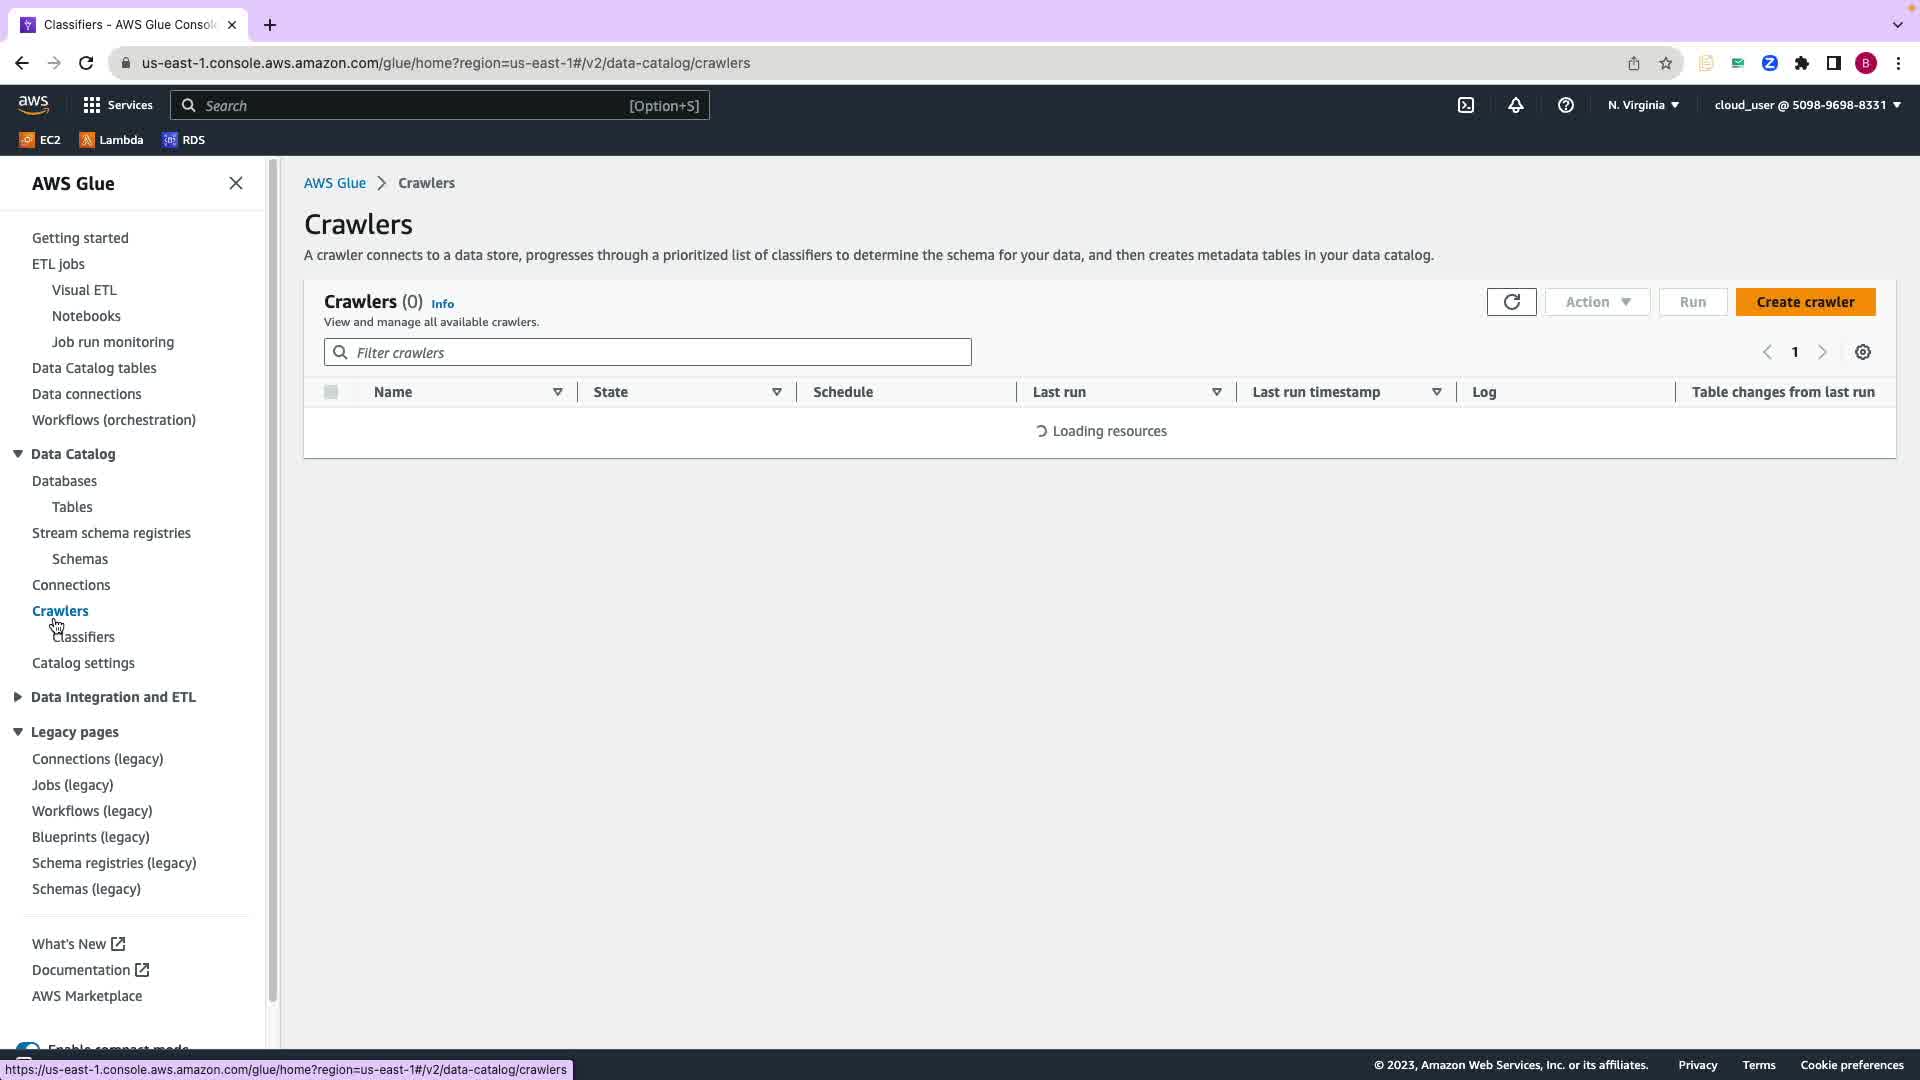The width and height of the screenshot is (1920, 1080).
Task: Close the AWS Glue side navigation
Action: [x=236, y=183]
